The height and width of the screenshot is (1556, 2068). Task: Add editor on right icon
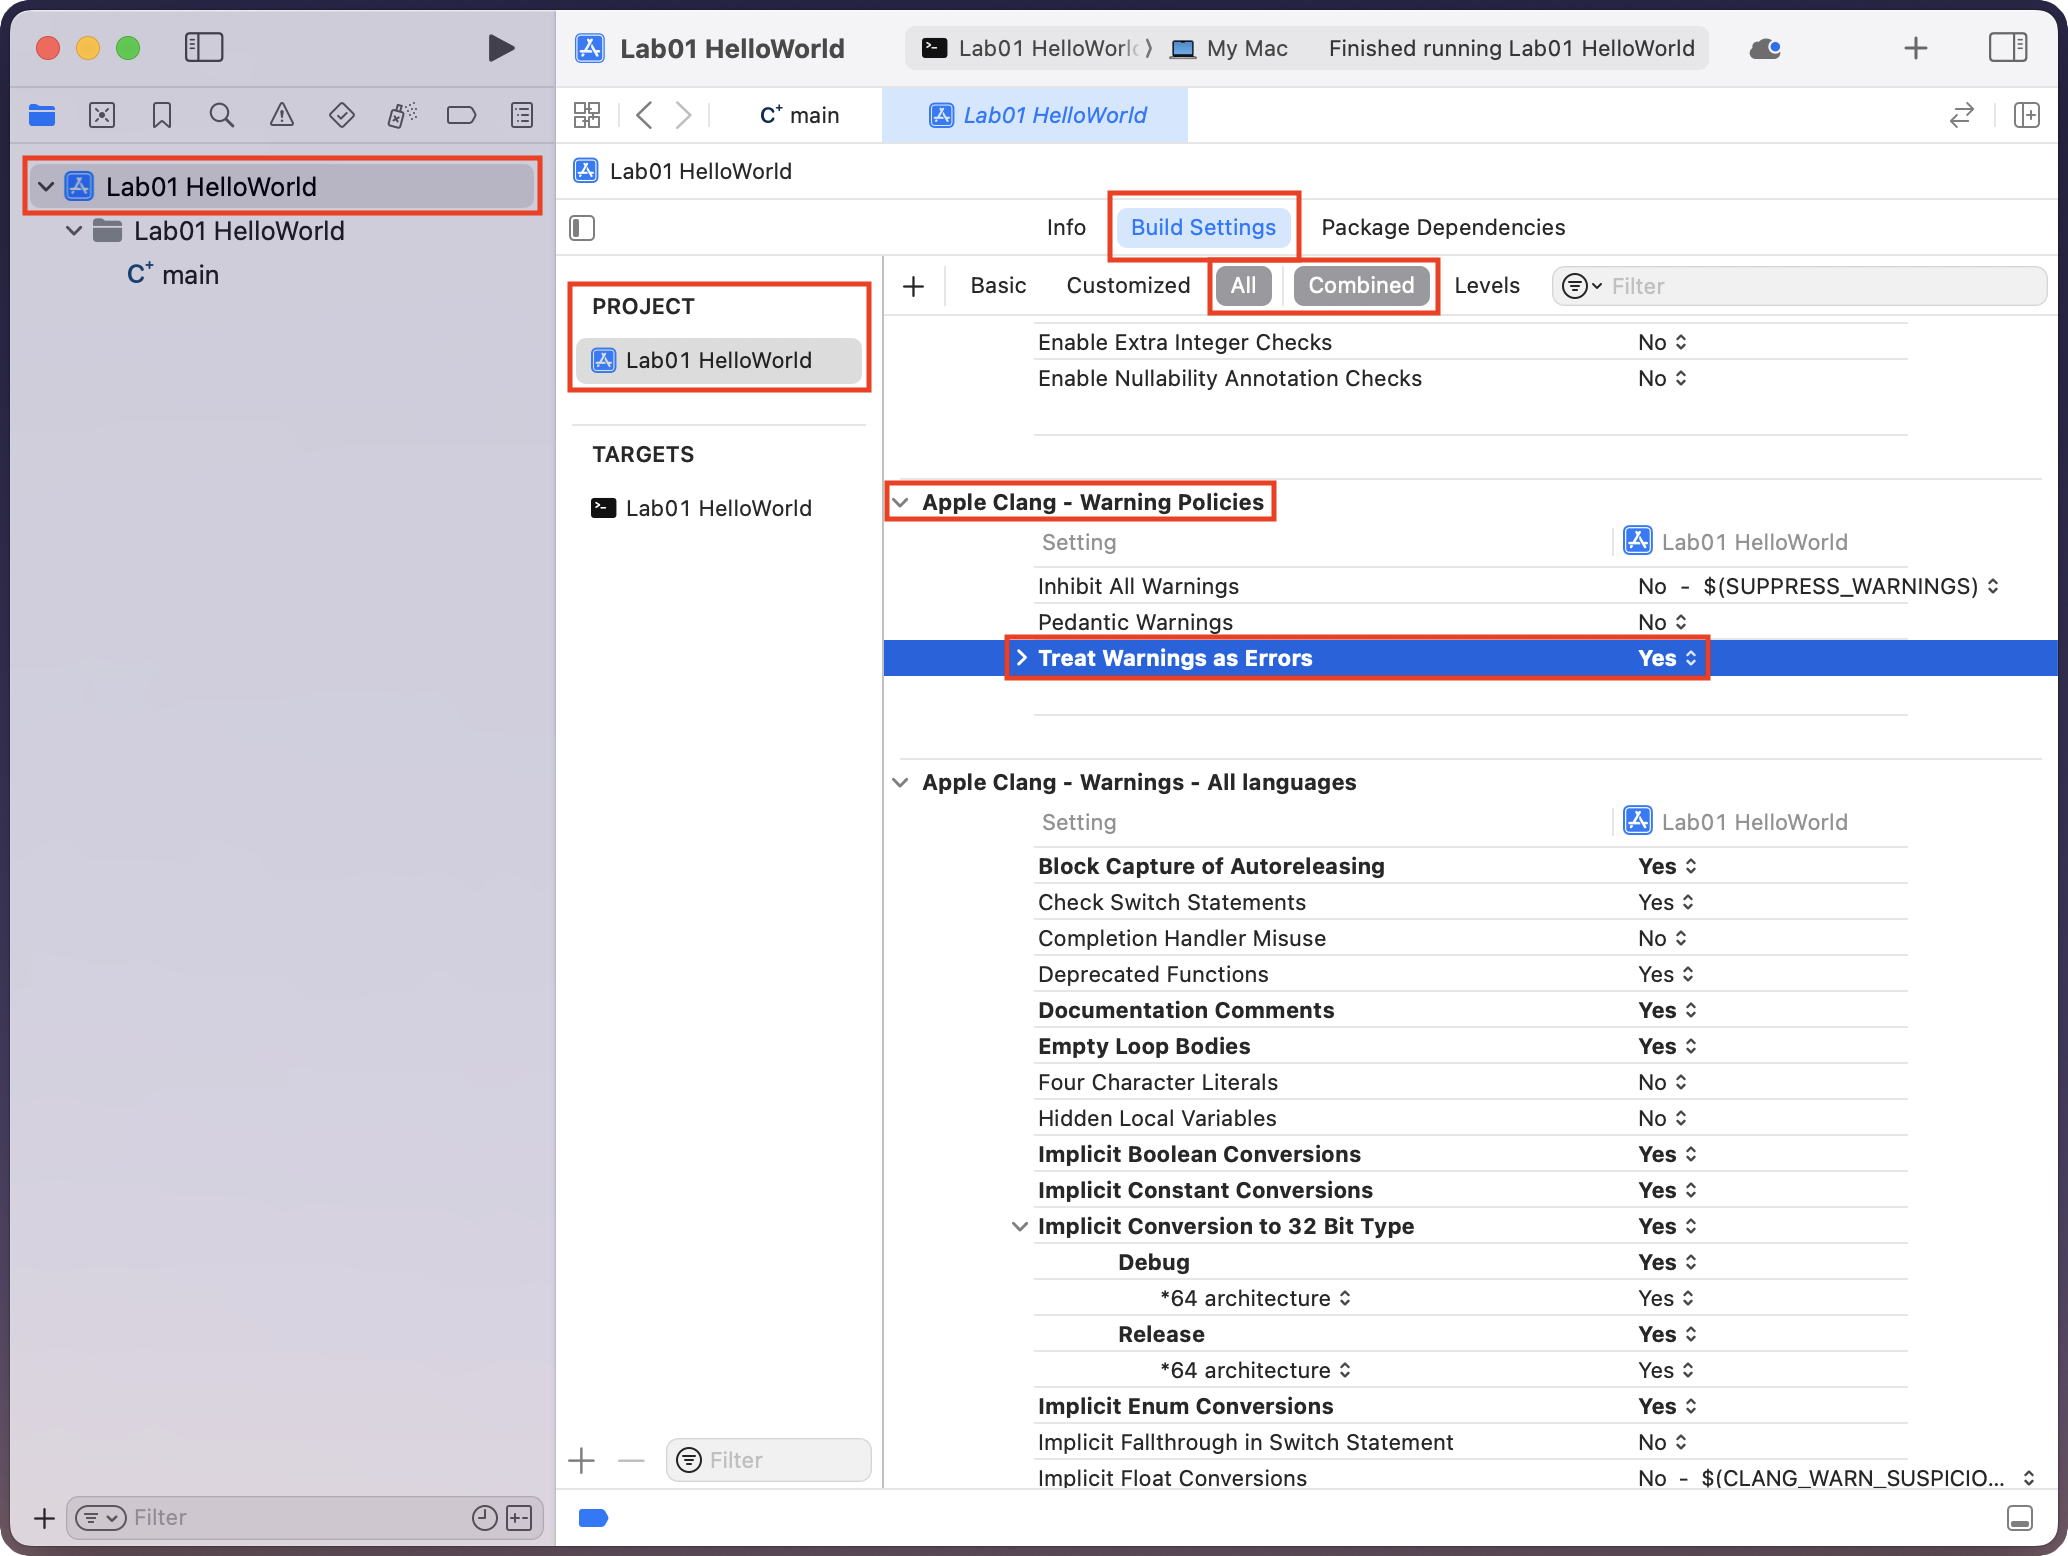tap(2026, 116)
